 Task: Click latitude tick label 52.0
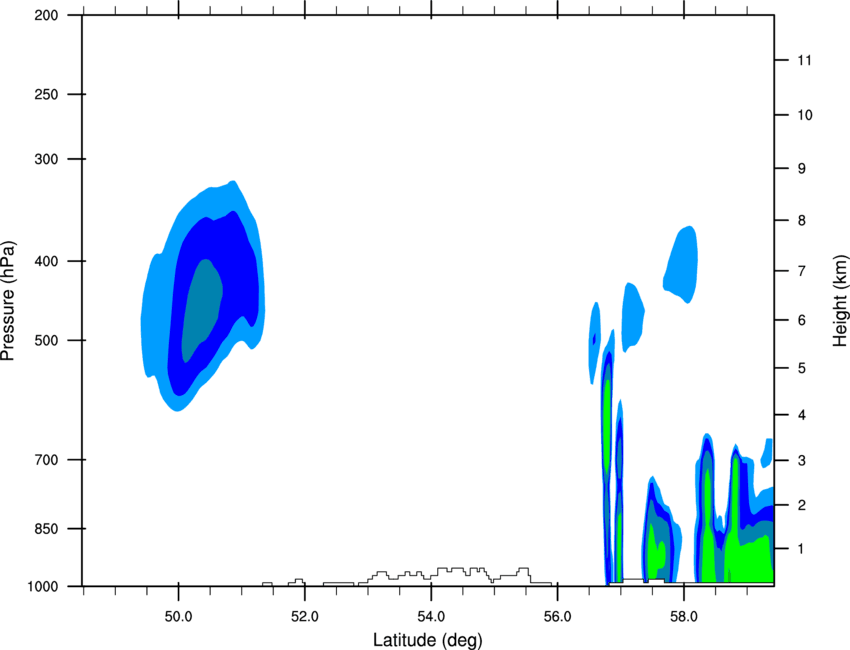click(305, 617)
